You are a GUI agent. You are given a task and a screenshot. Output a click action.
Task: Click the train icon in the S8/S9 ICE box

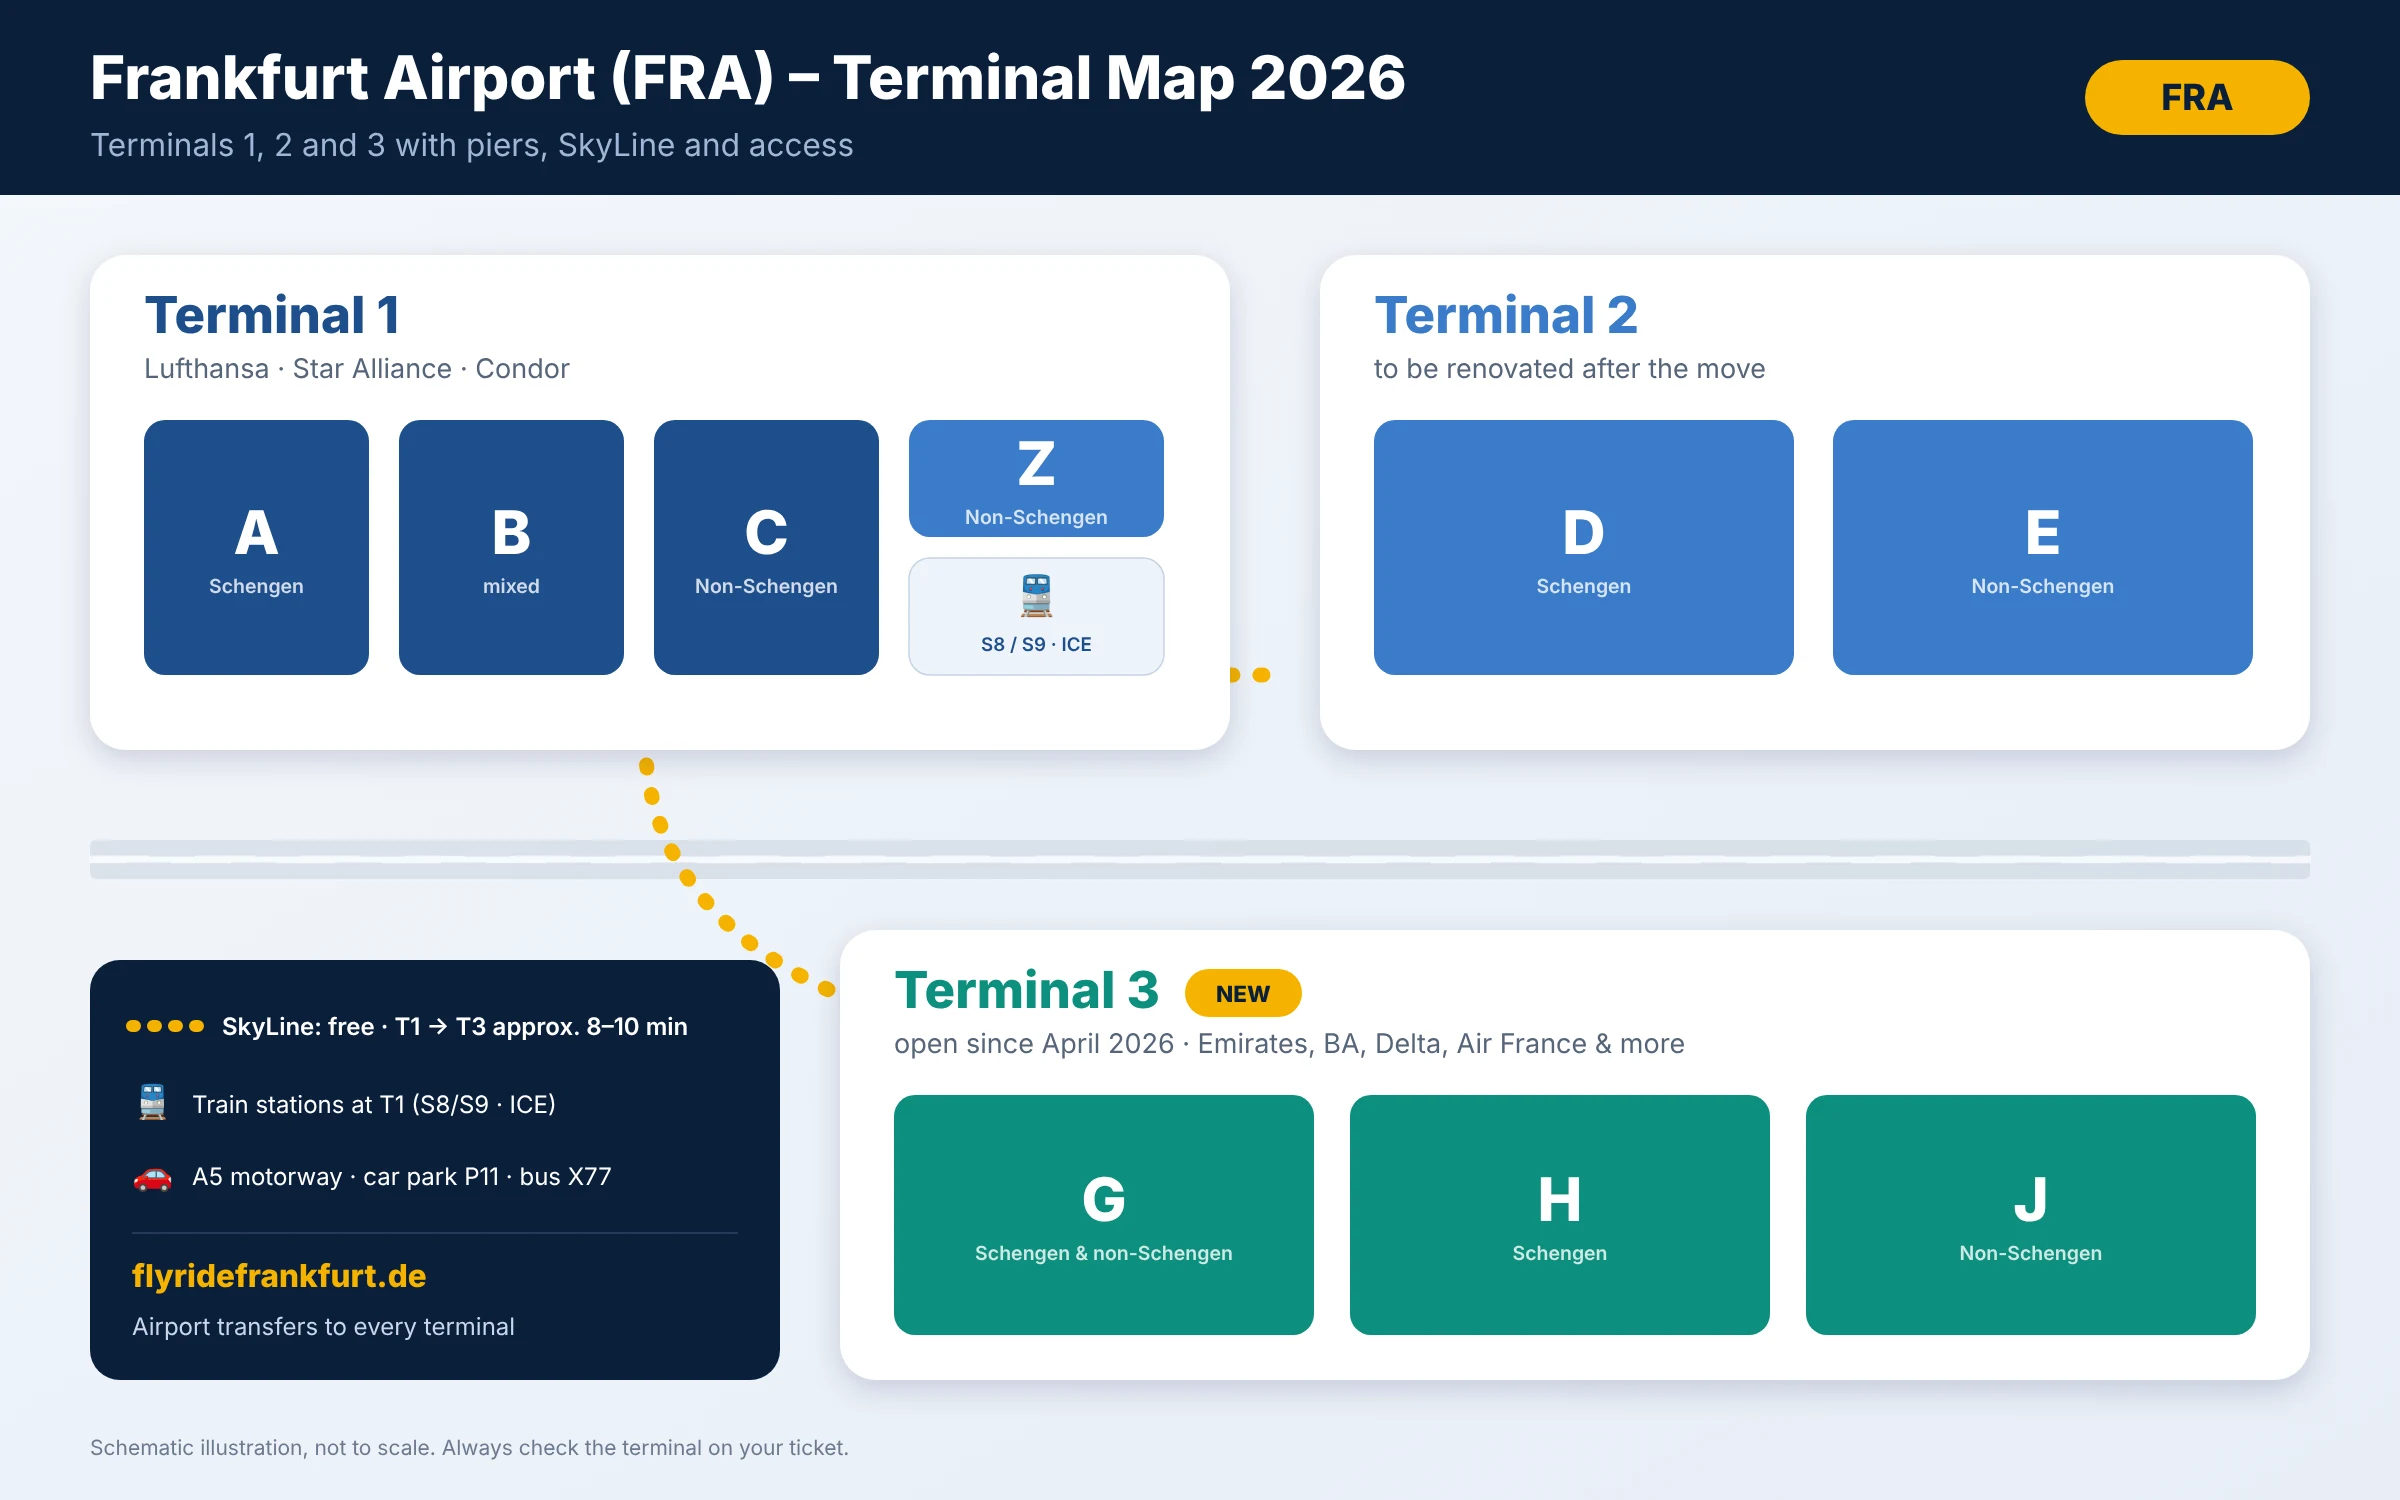pyautogui.click(x=1036, y=595)
